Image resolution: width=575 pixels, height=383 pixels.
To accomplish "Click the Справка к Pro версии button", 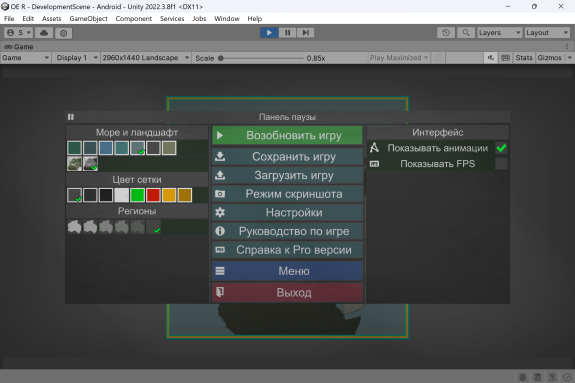I will point(288,250).
